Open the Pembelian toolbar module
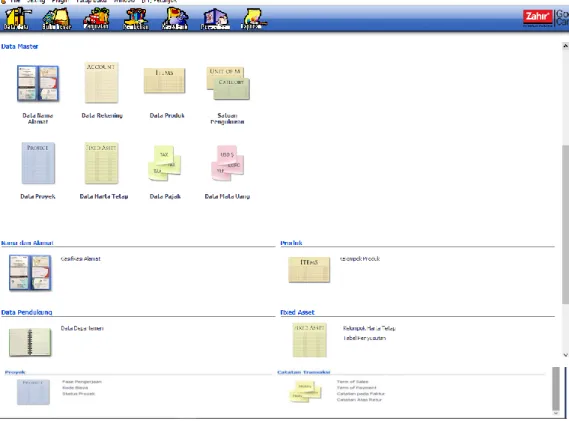The height and width of the screenshot is (421, 569). pyautogui.click(x=136, y=18)
